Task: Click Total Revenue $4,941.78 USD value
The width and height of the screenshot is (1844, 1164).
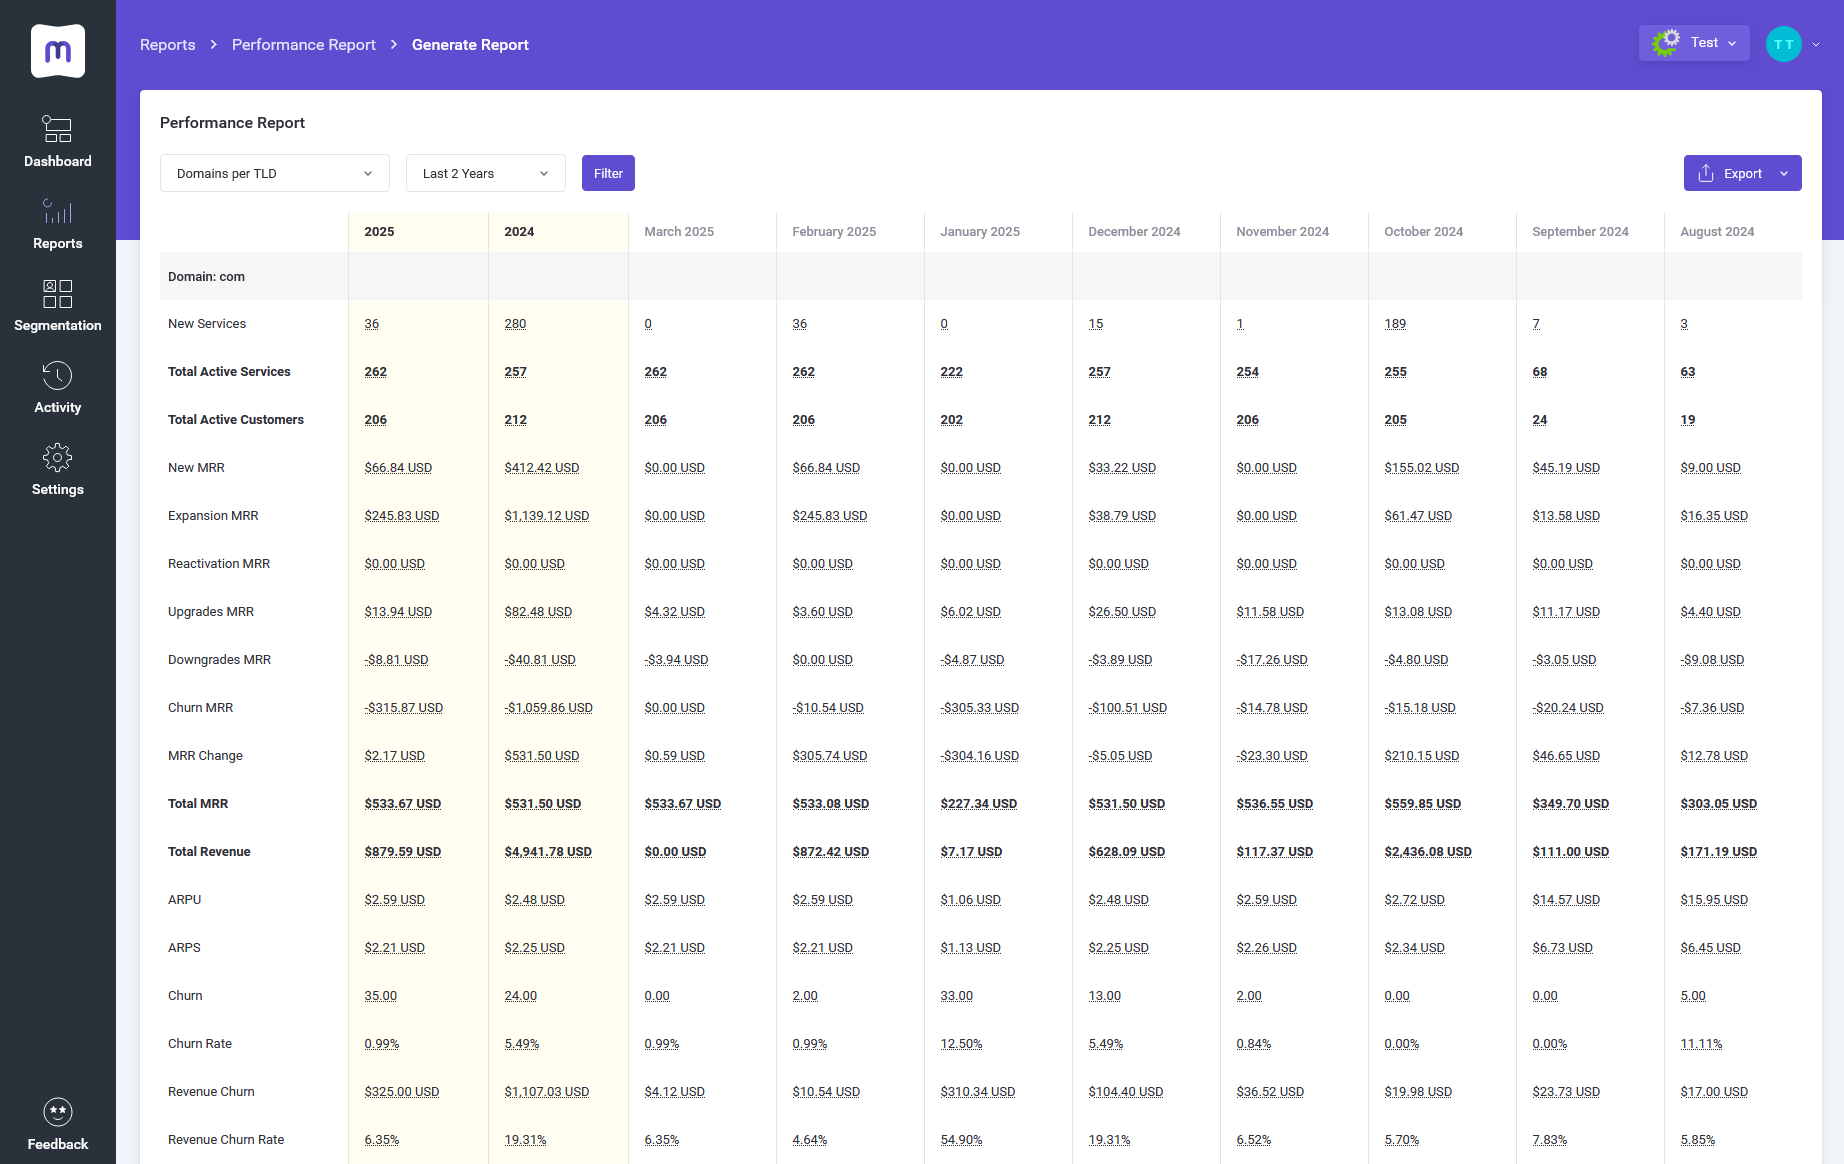Action: tap(548, 852)
